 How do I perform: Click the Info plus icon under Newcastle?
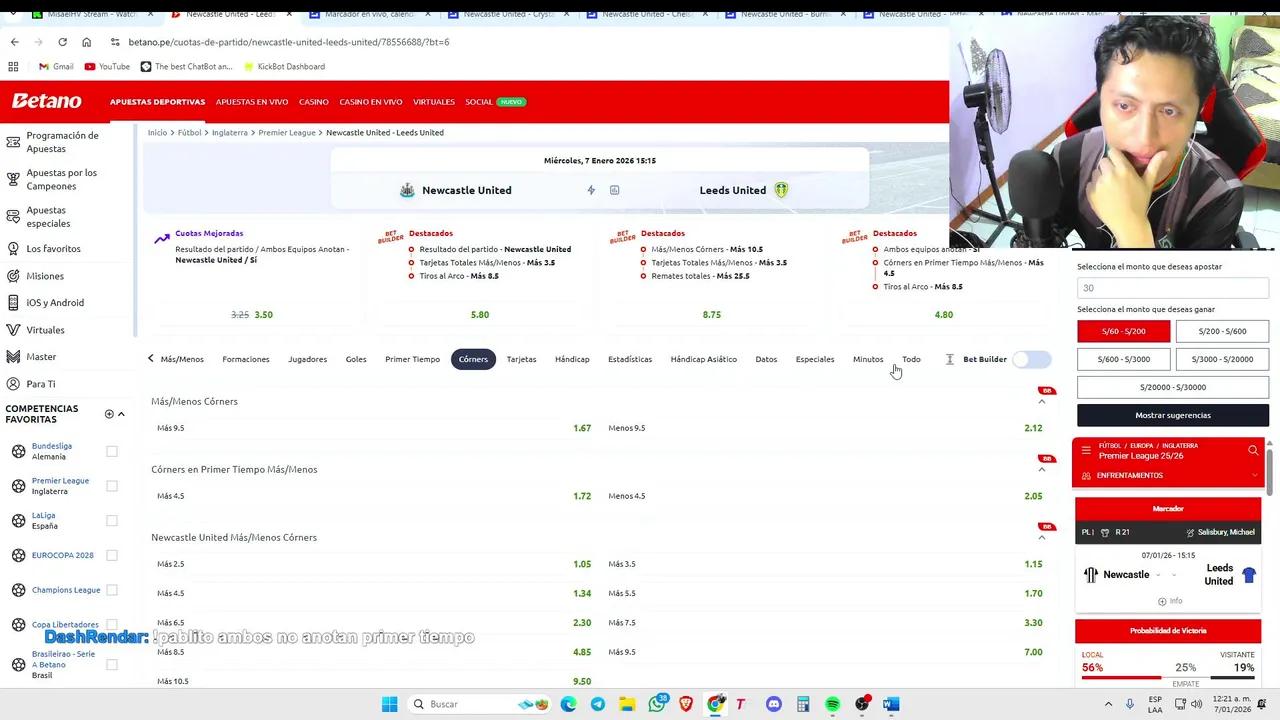[1162, 601]
